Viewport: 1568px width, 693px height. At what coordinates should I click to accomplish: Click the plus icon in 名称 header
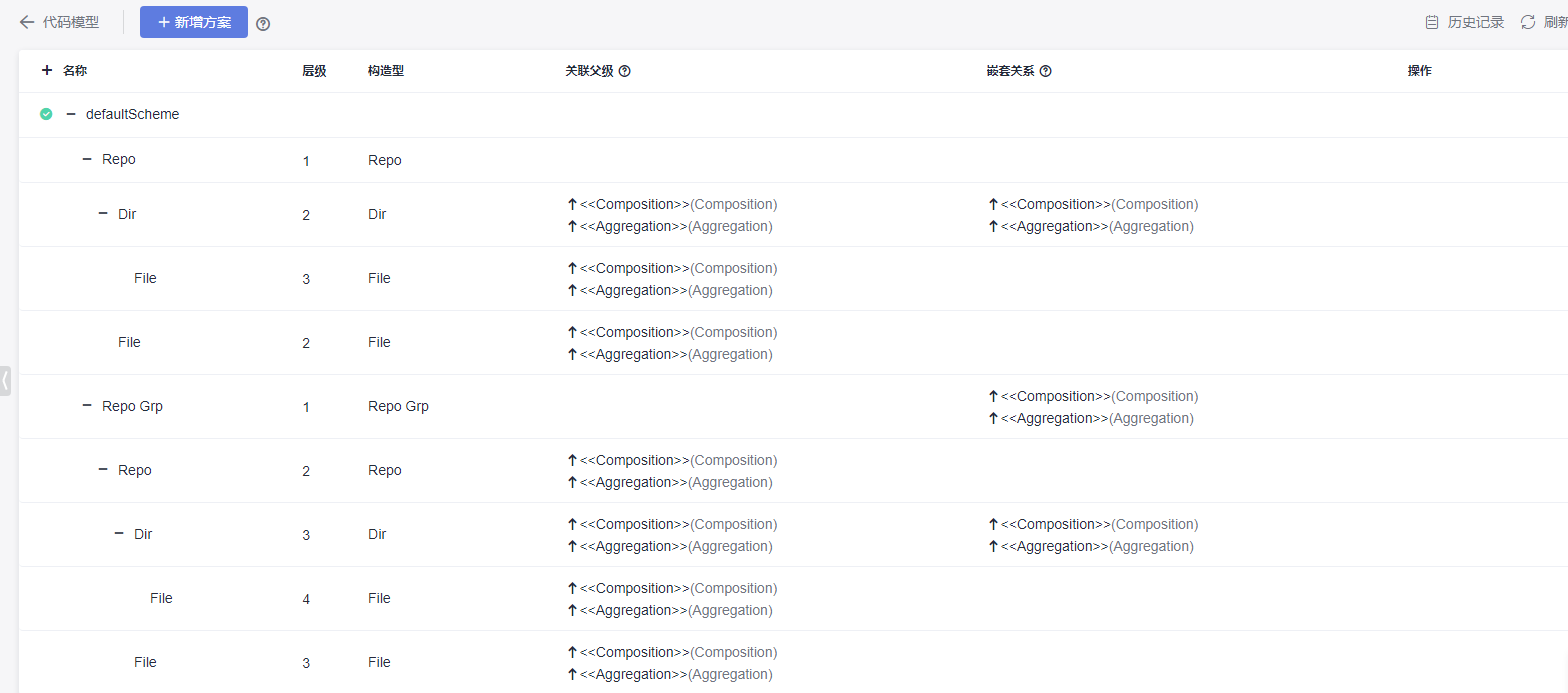47,70
